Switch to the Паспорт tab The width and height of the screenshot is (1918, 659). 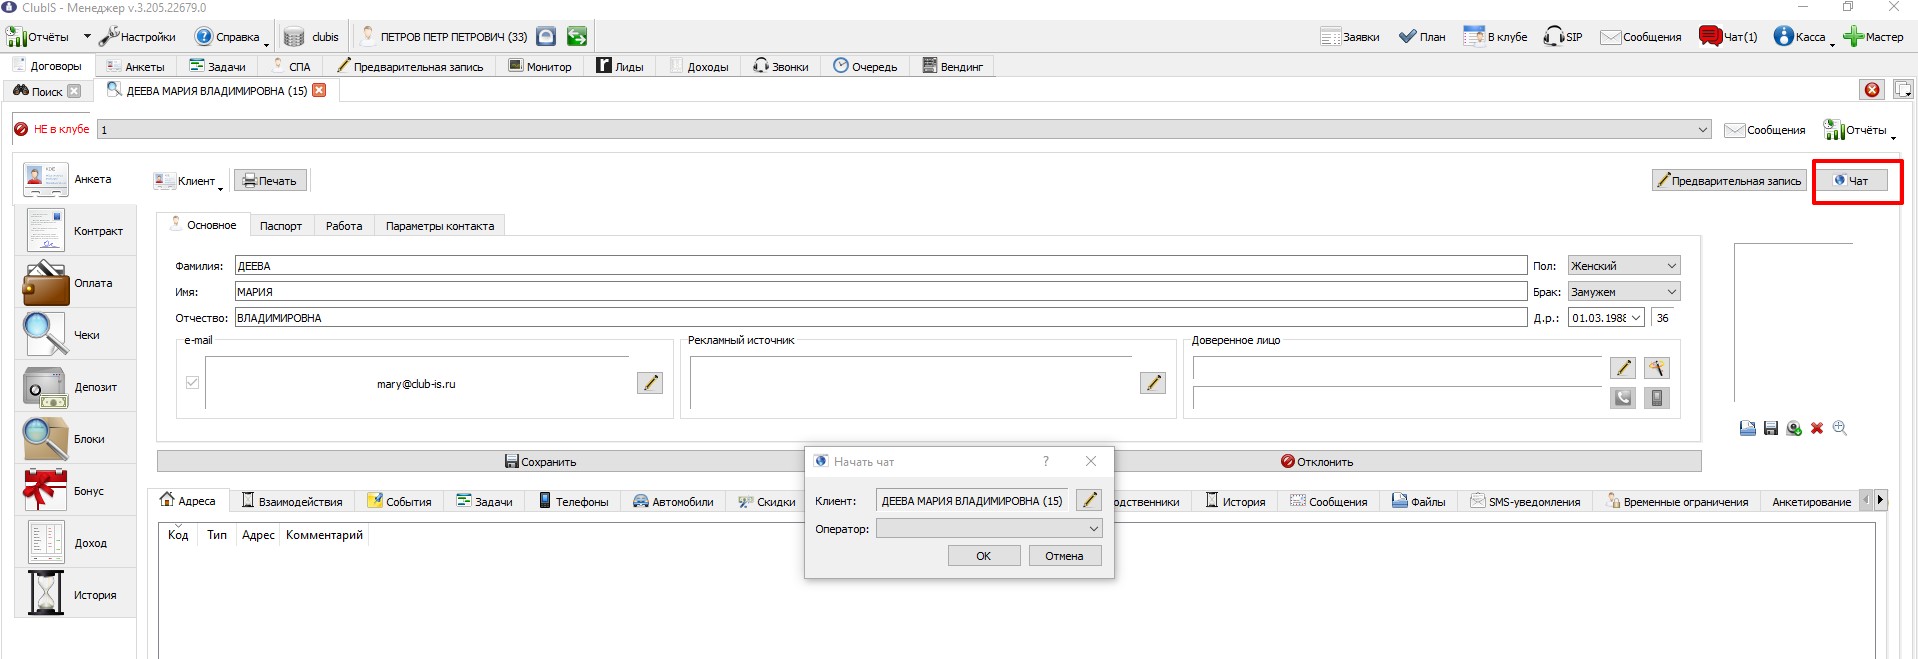click(281, 226)
